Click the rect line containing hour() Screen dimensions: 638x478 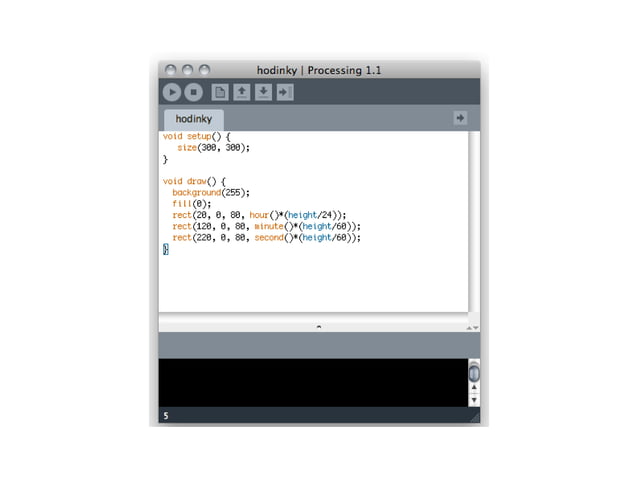pyautogui.click(x=259, y=215)
